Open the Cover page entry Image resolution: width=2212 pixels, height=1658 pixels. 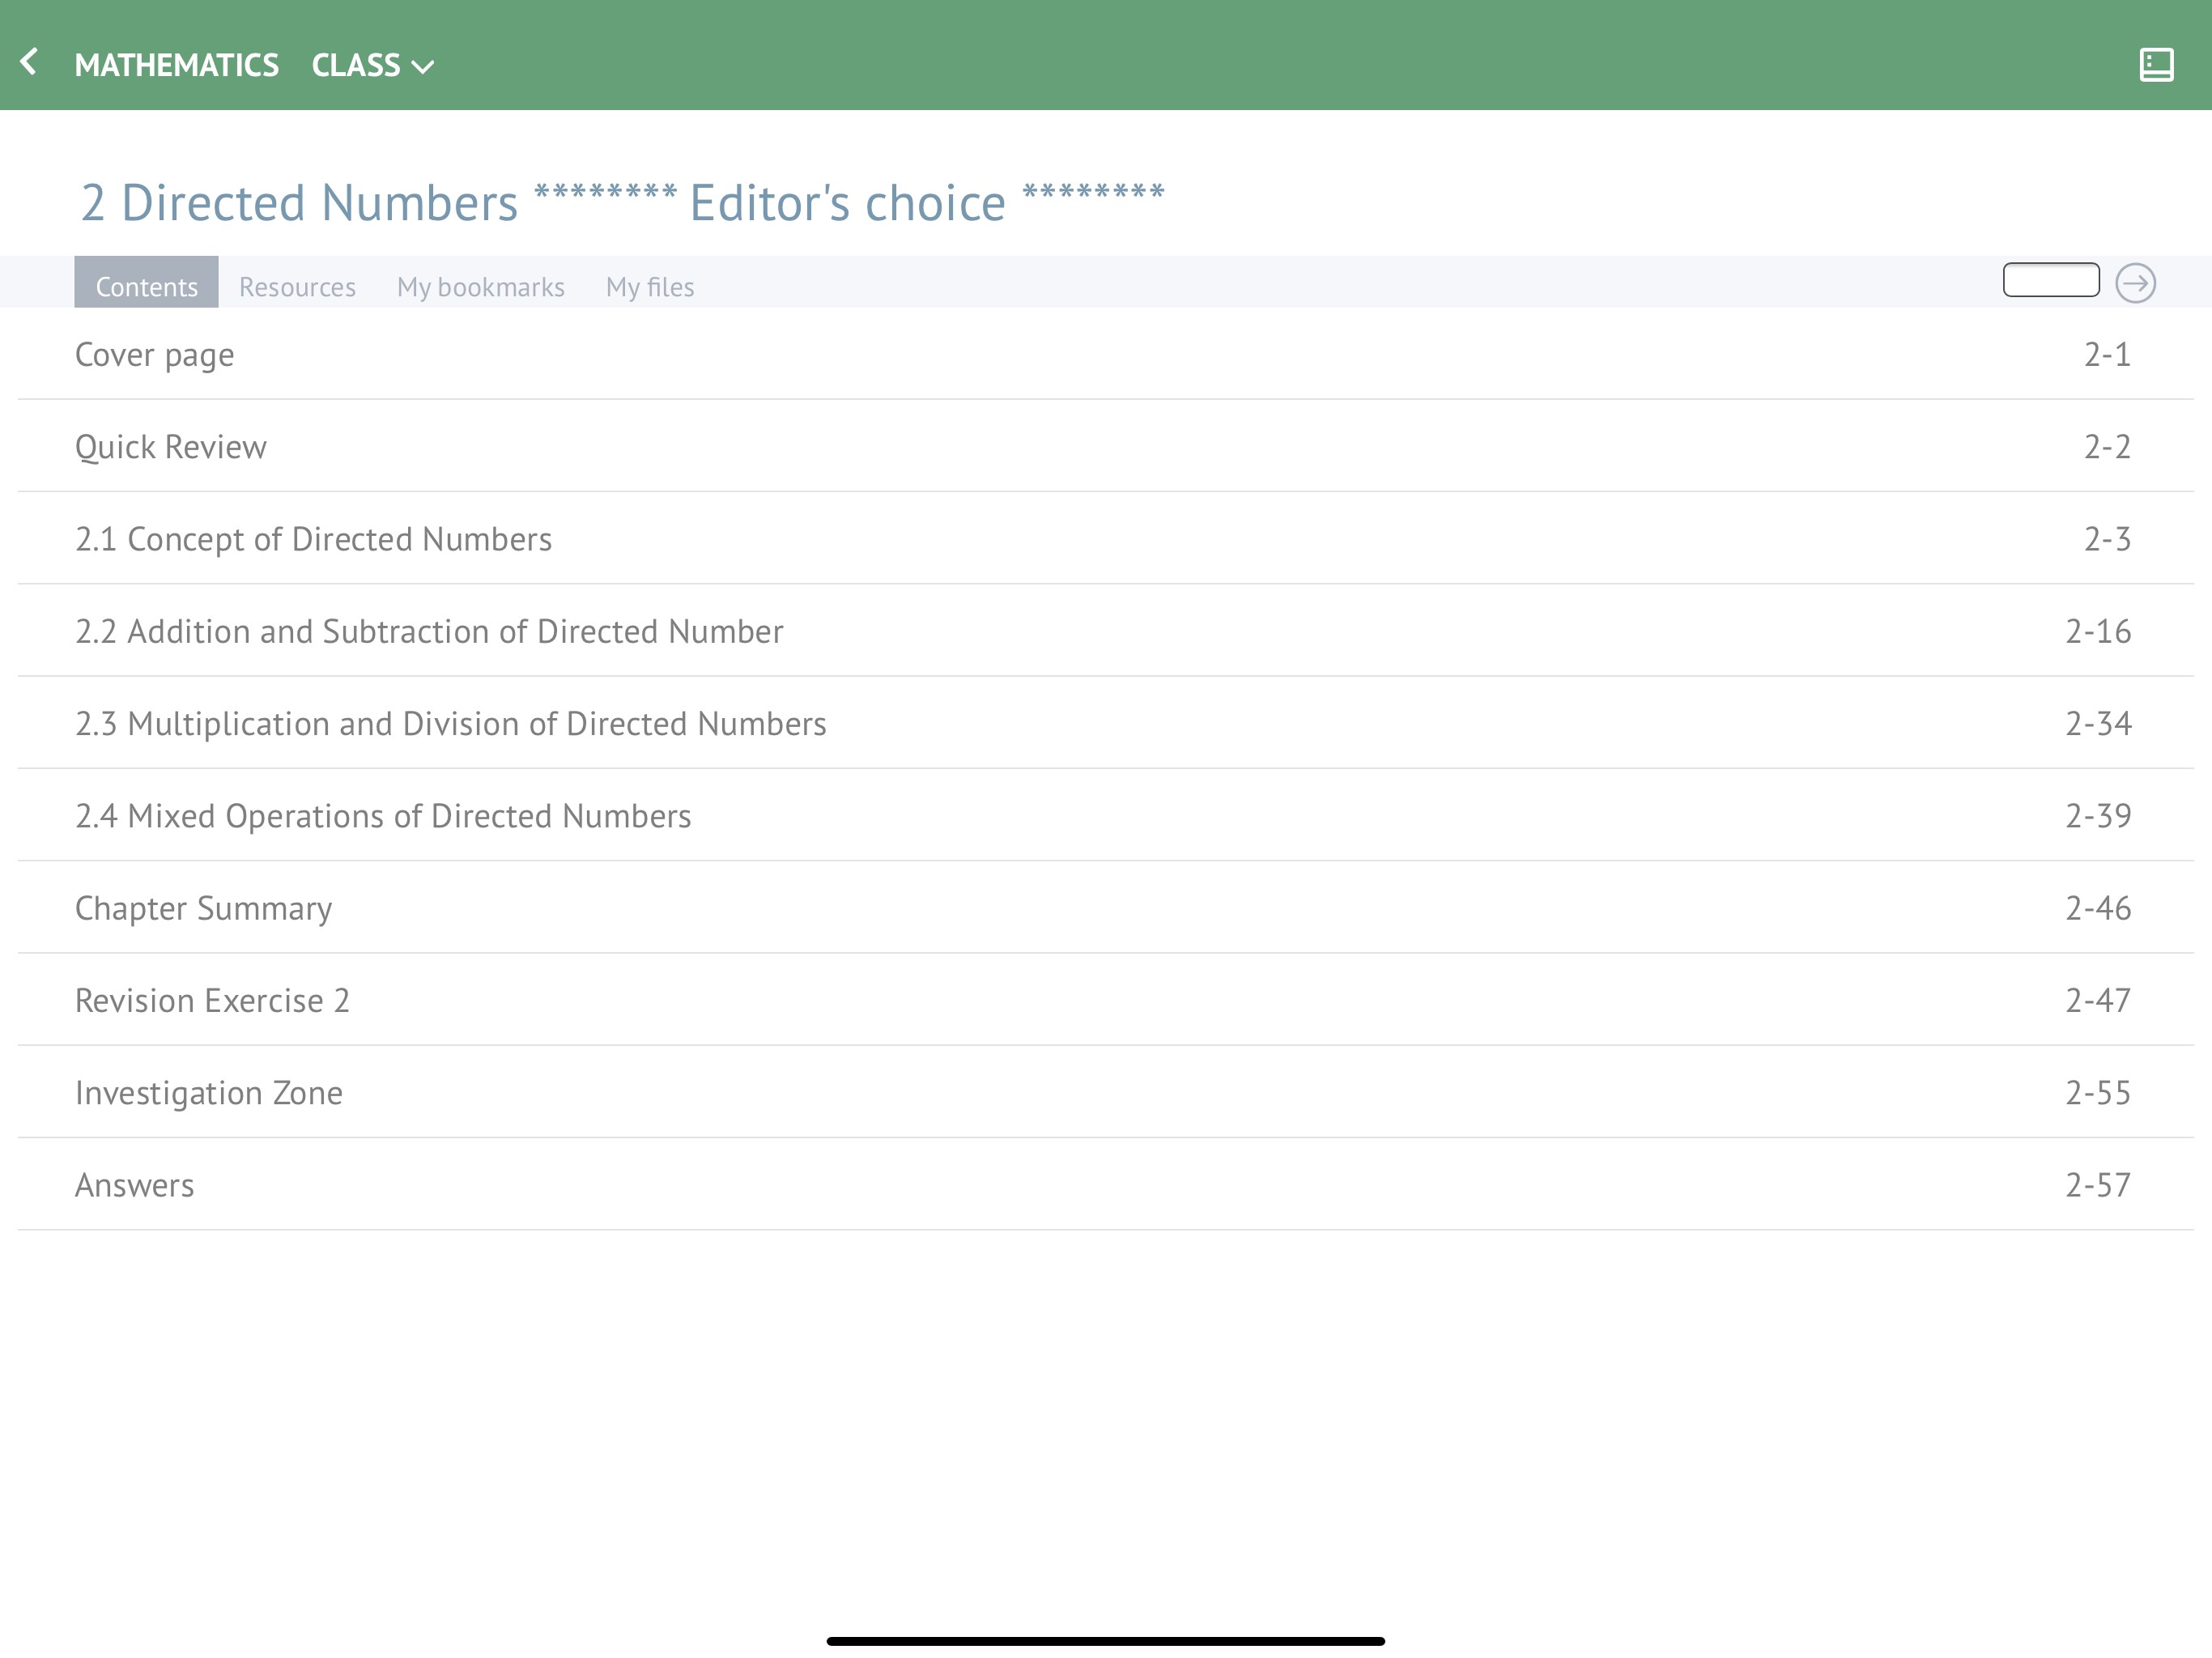click(x=155, y=355)
